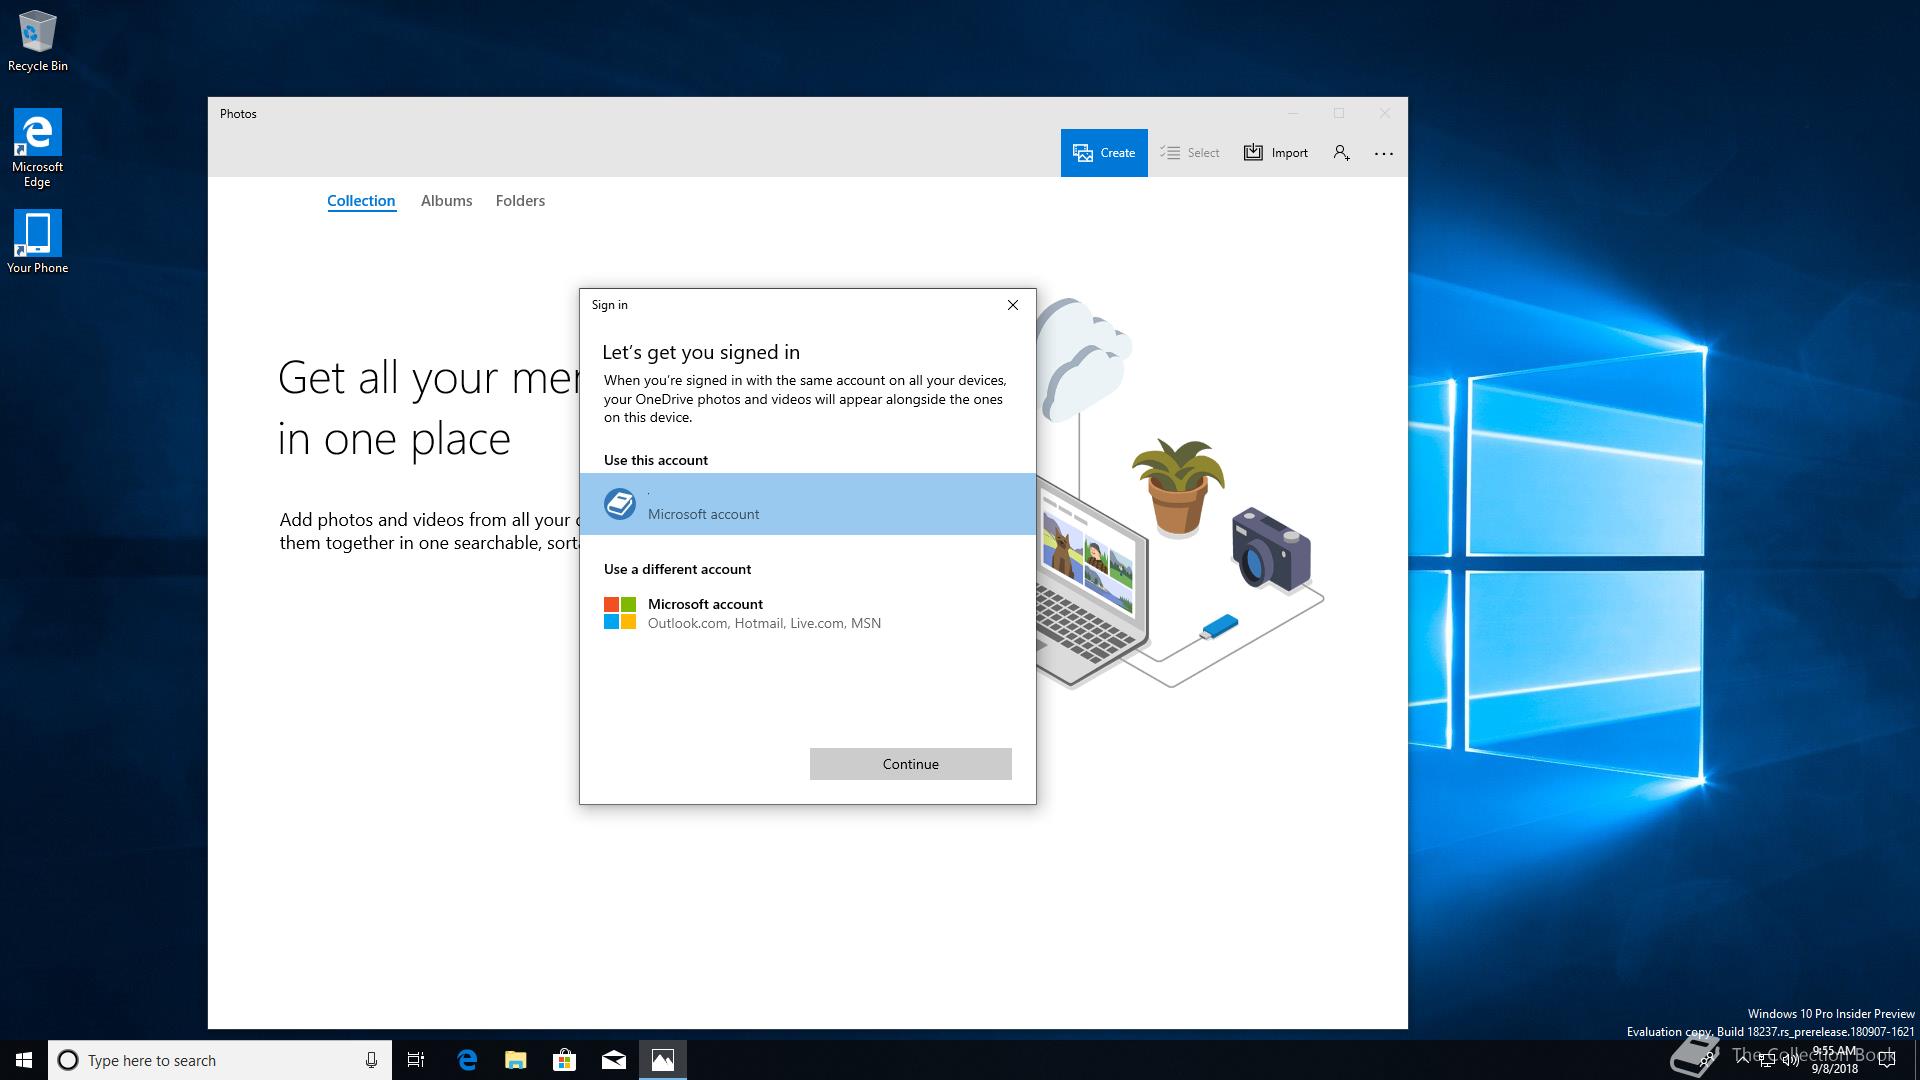
Task: Select the Your Phone desktop shortcut
Action: [38, 241]
